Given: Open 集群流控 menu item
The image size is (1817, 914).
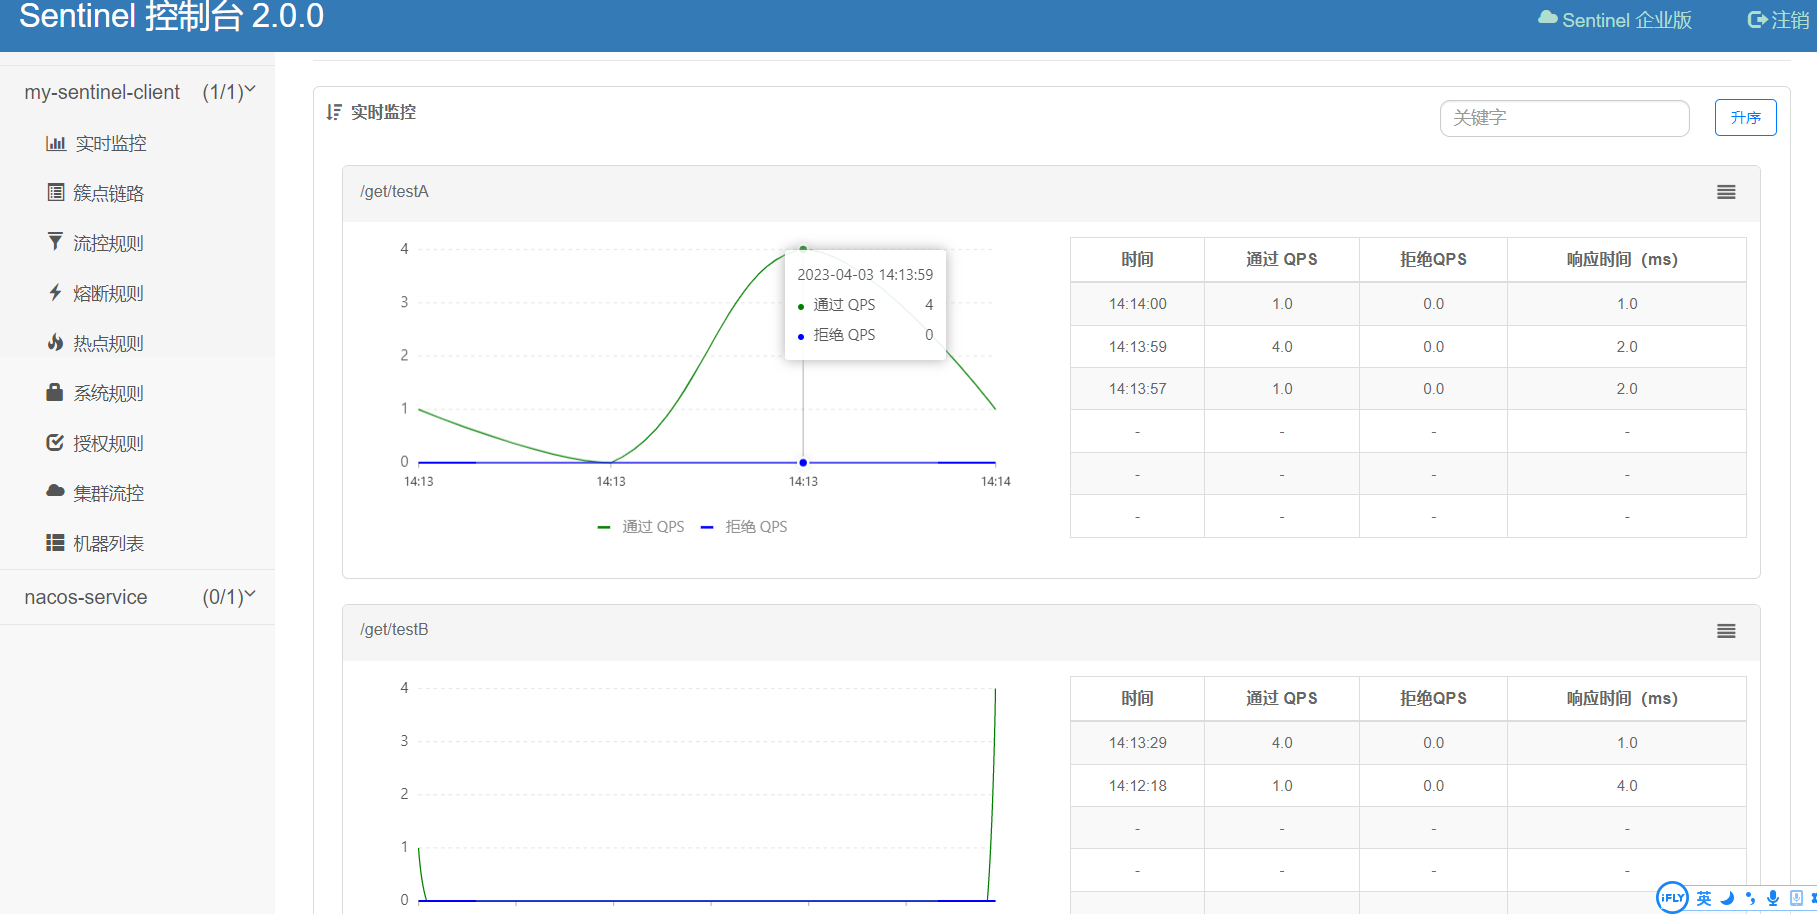Looking at the screenshot, I should tap(109, 493).
